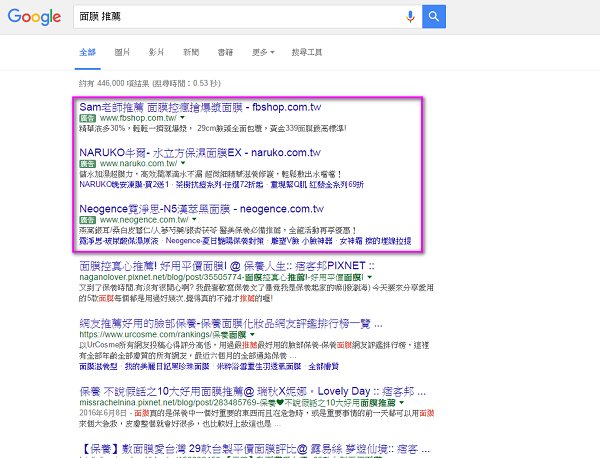Expand arrow after missrachelnina.pixnet.net URL
The width and height of the screenshot is (600, 458).
point(401,403)
